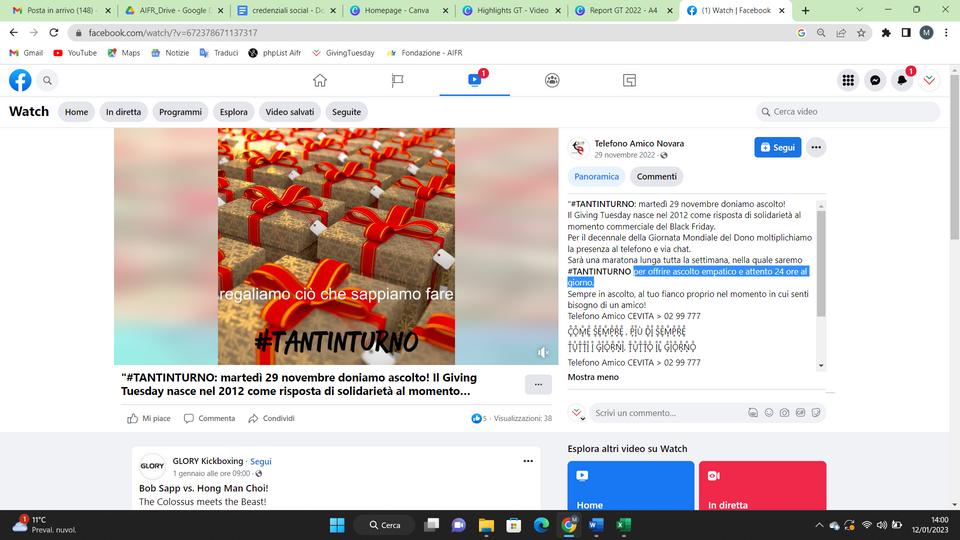This screenshot has height=540, width=960.
Task: Insert a GIF in the comment box
Action: pos(800,413)
